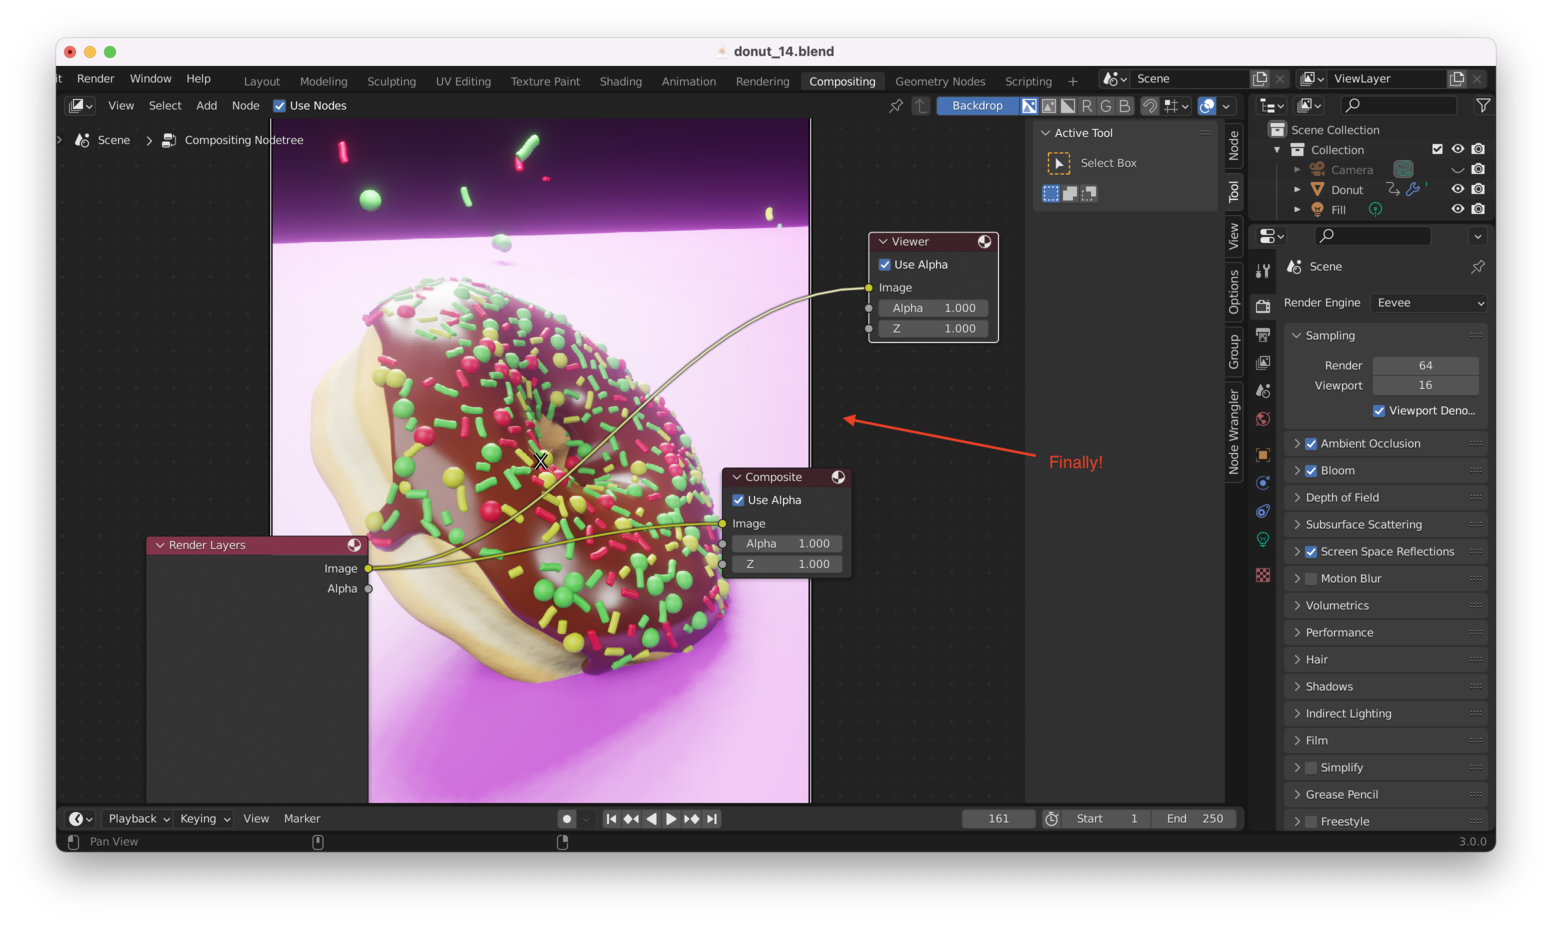Screen dimensions: 1552x926
Task: Uncheck the Bloom checkbox
Action: (1311, 471)
